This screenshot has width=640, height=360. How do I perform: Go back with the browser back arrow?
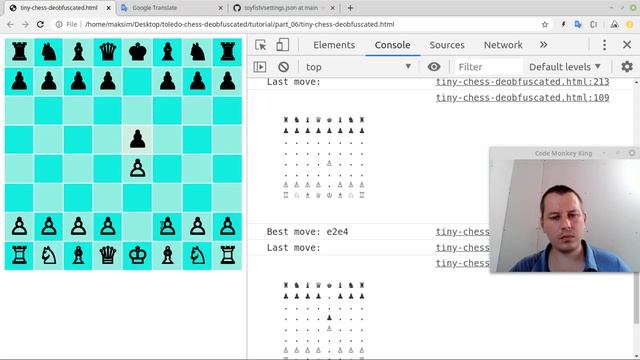point(10,24)
